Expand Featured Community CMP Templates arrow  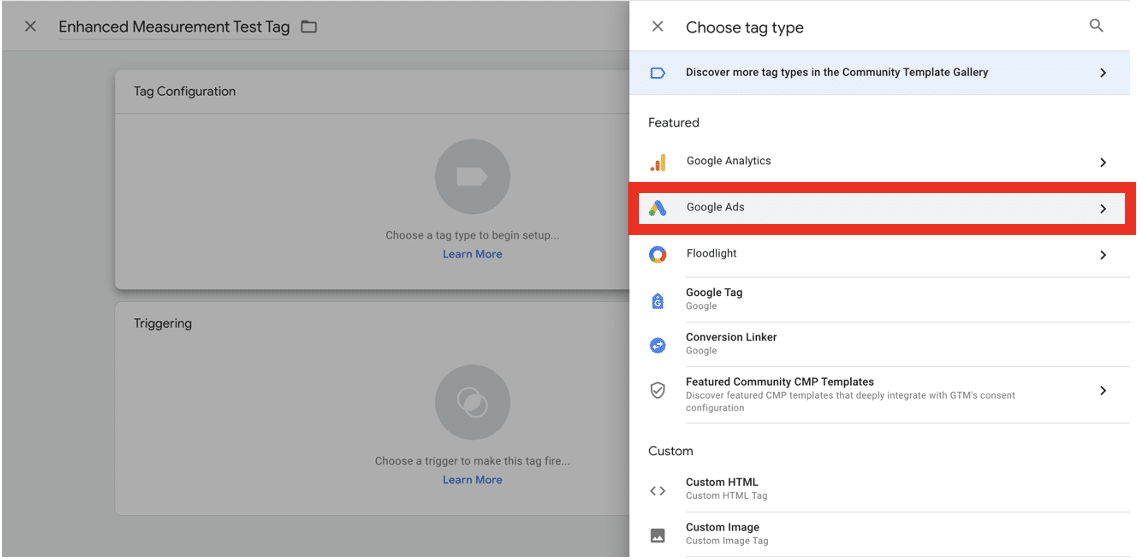pyautogui.click(x=1103, y=391)
